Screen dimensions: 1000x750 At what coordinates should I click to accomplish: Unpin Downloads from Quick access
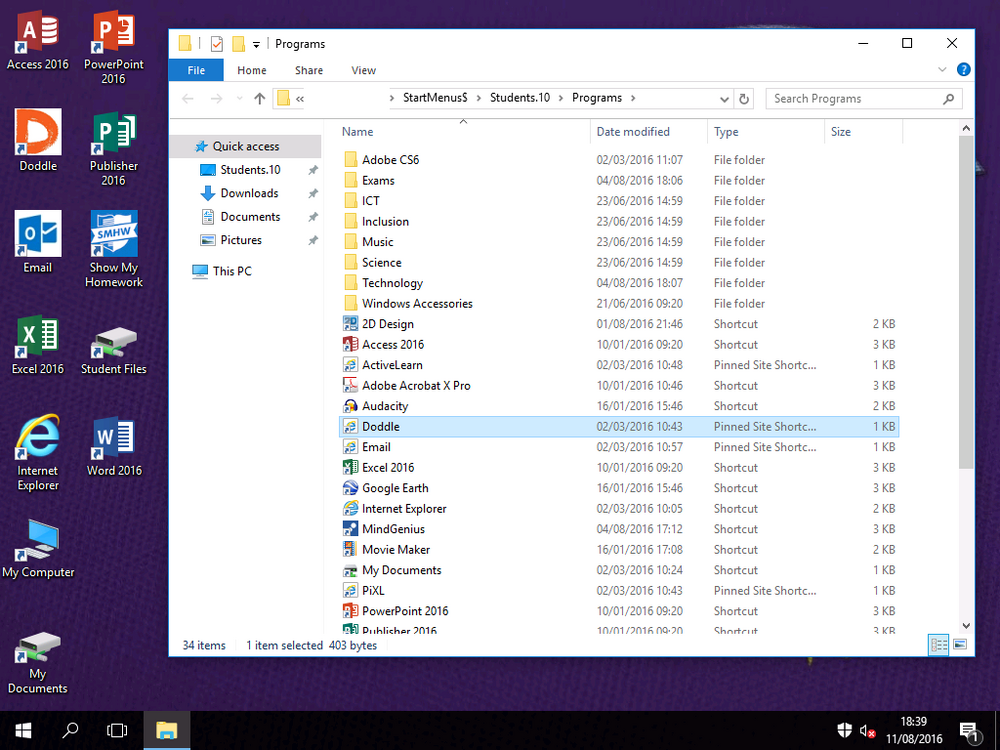pyautogui.click(x=312, y=193)
